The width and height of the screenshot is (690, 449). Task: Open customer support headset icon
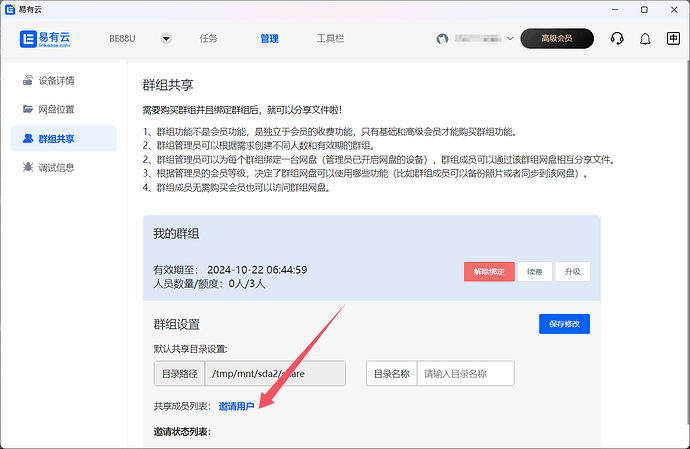(617, 39)
